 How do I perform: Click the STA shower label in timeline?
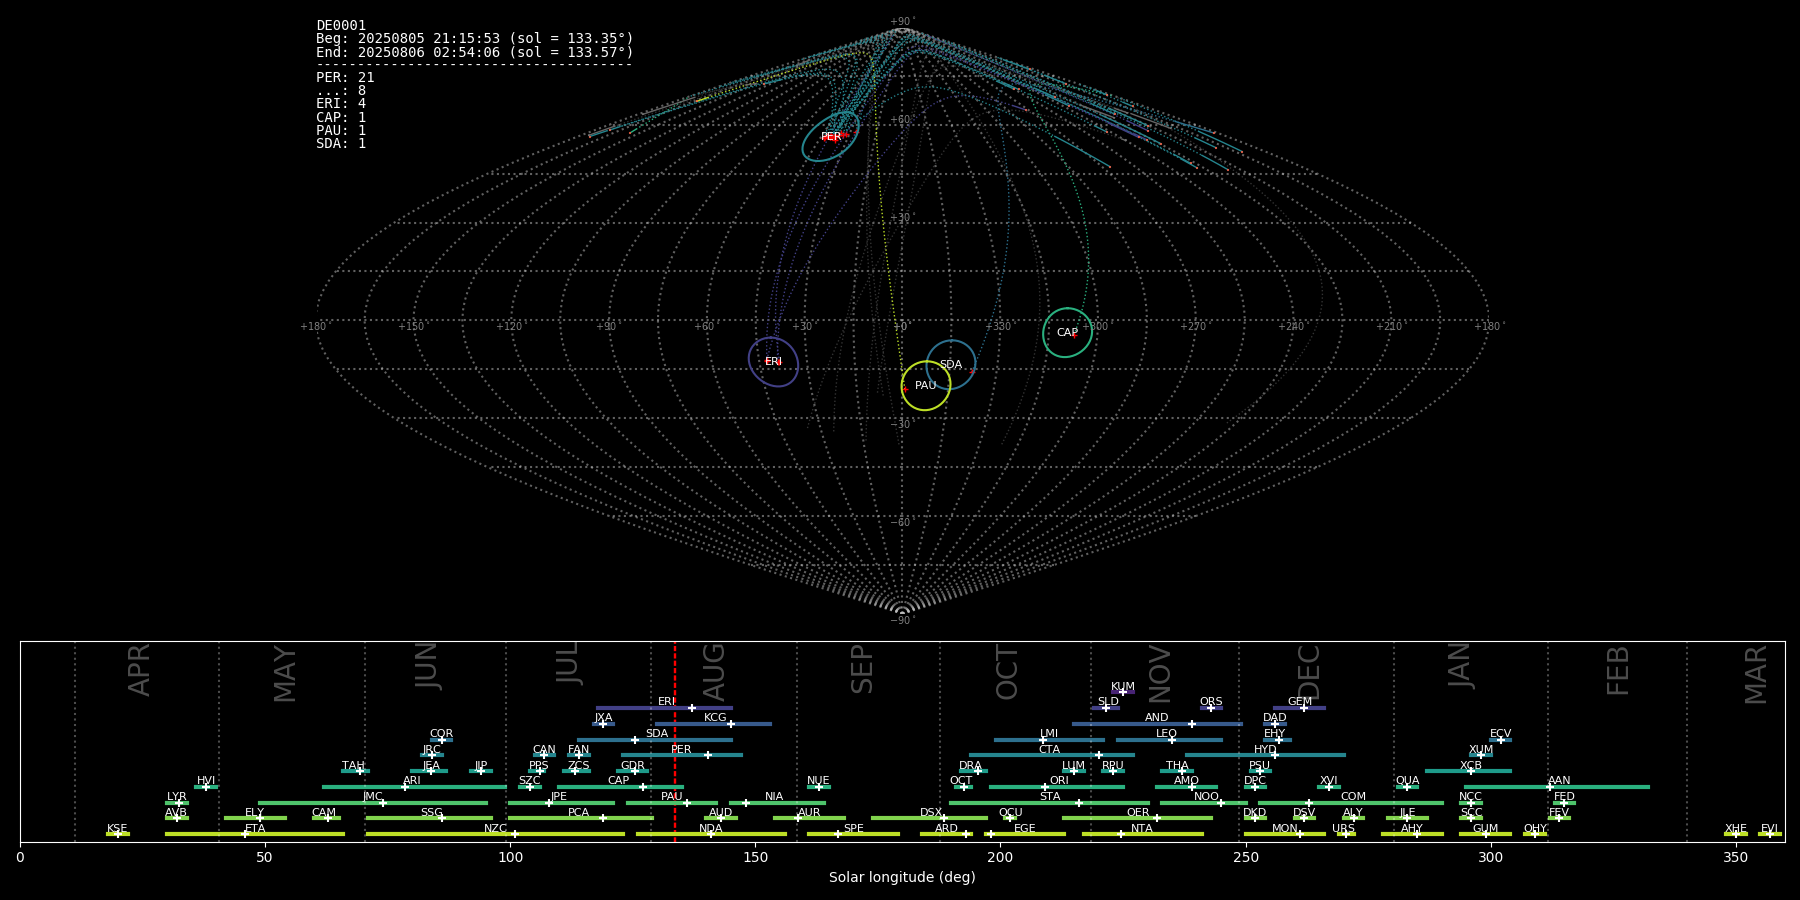[1049, 797]
